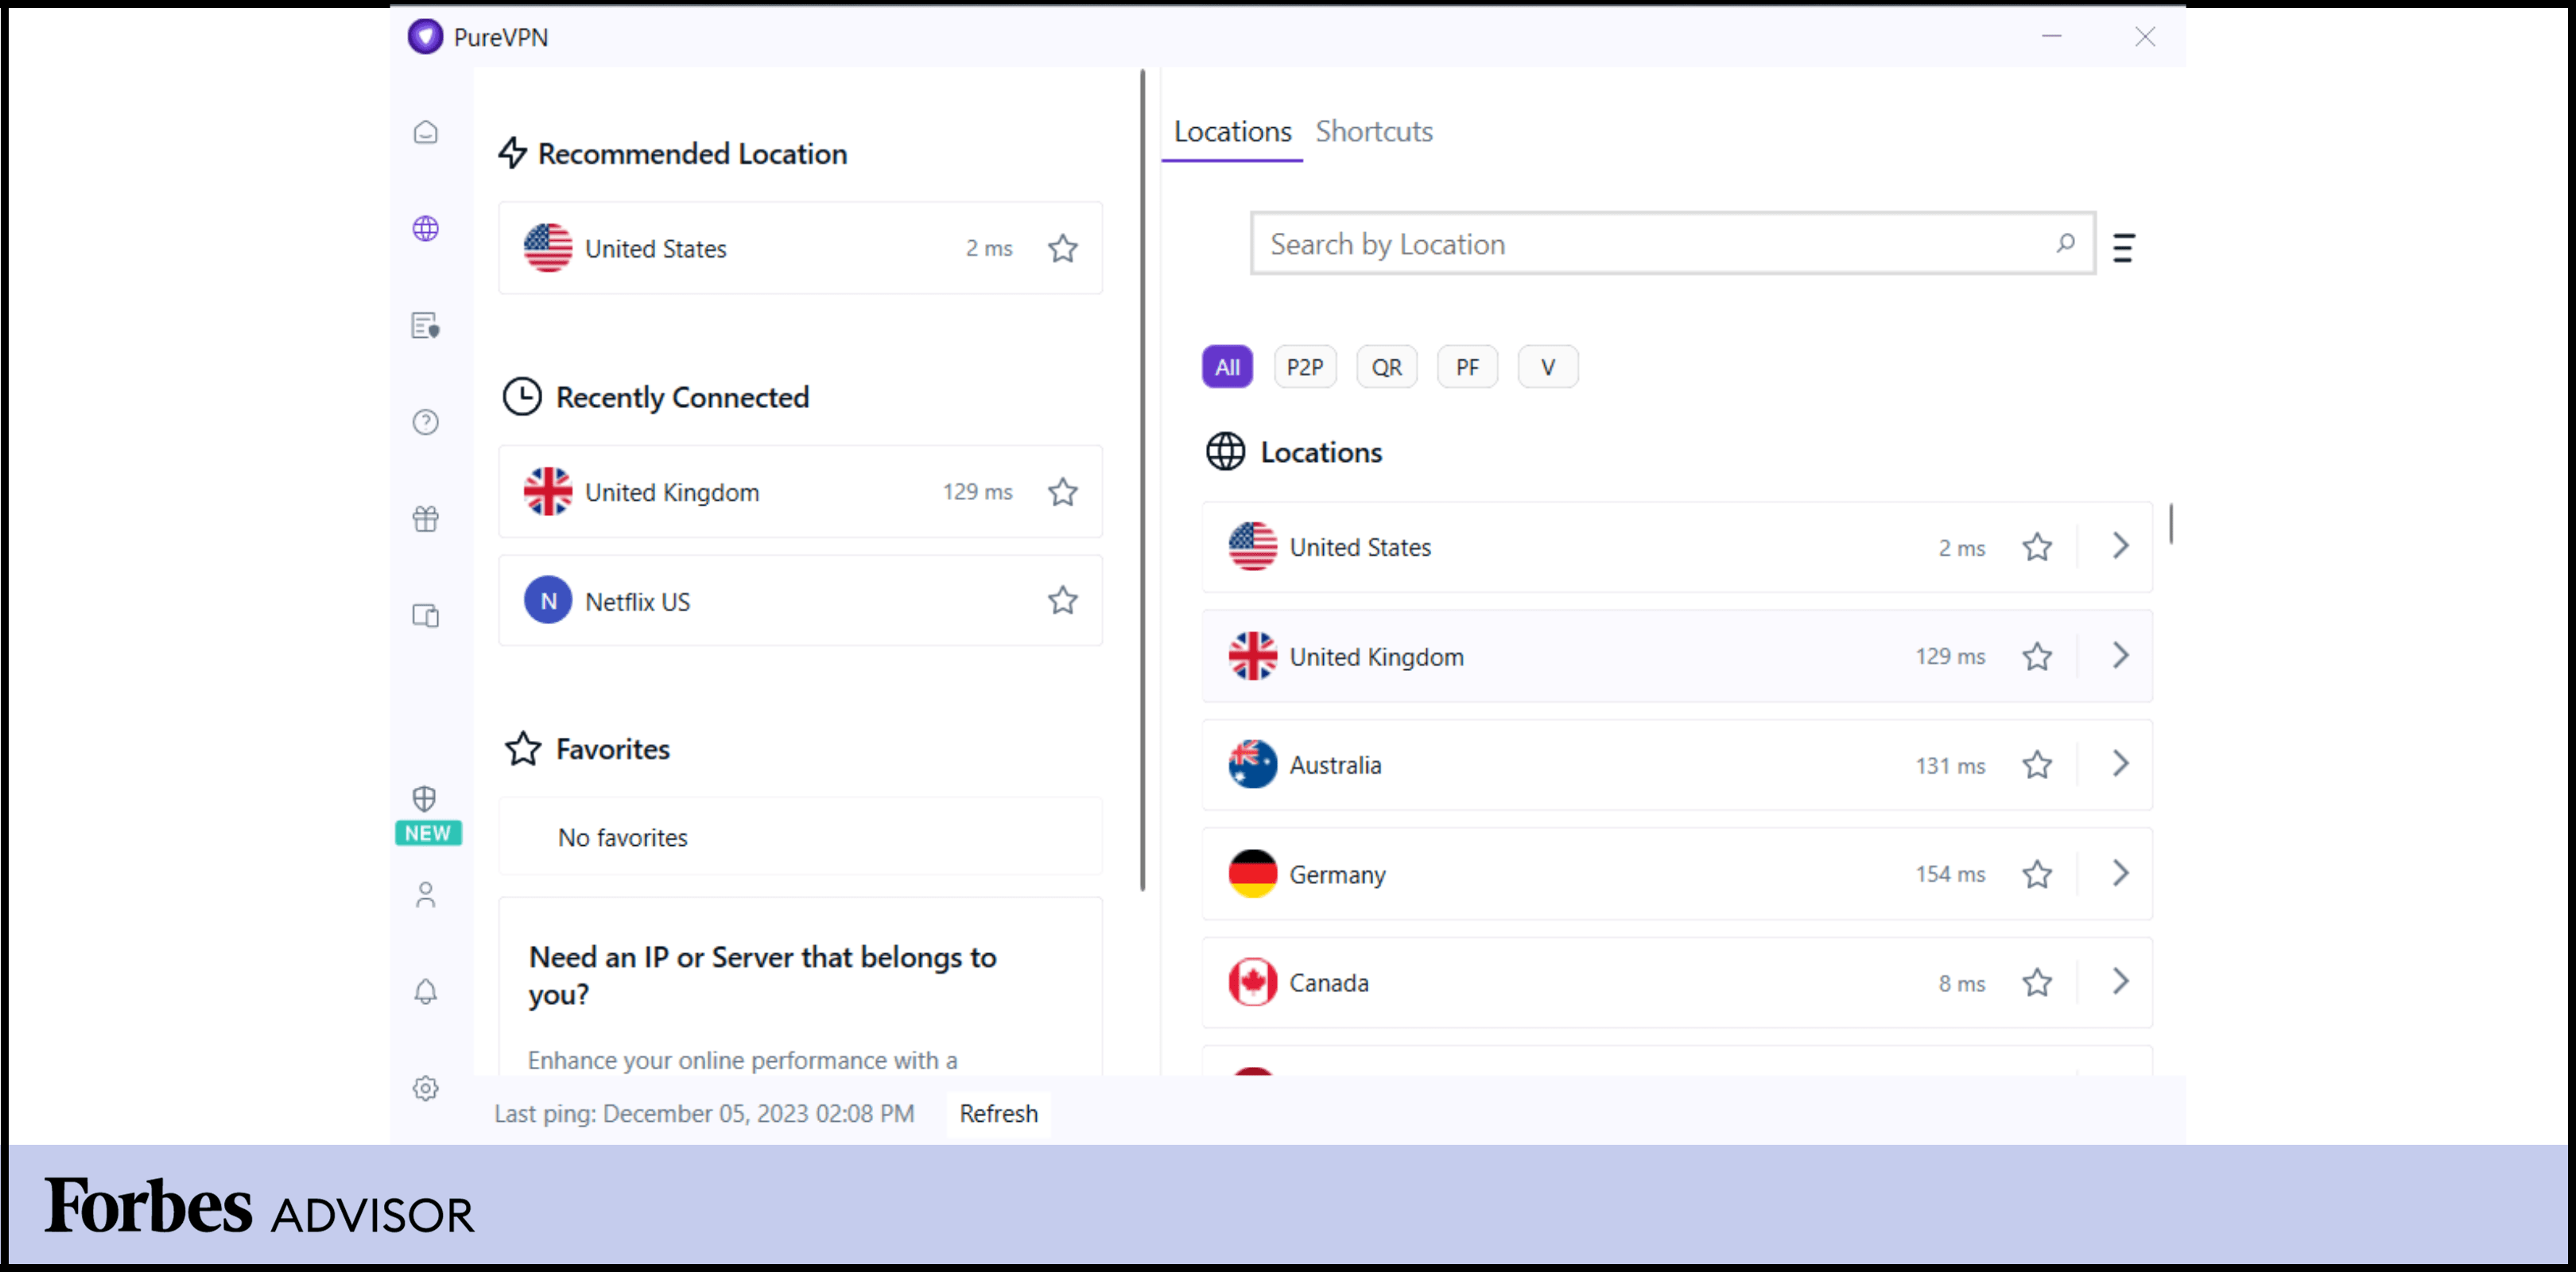
Task: Favorite the recently connected United Kingdom
Action: pos(1063,492)
